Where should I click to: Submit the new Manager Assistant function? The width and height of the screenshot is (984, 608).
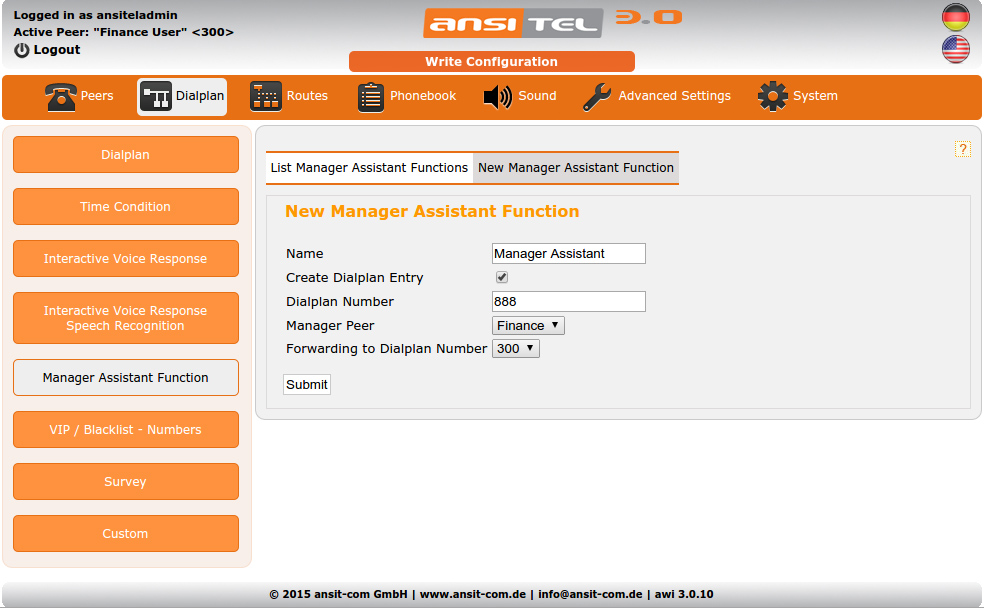[x=306, y=384]
